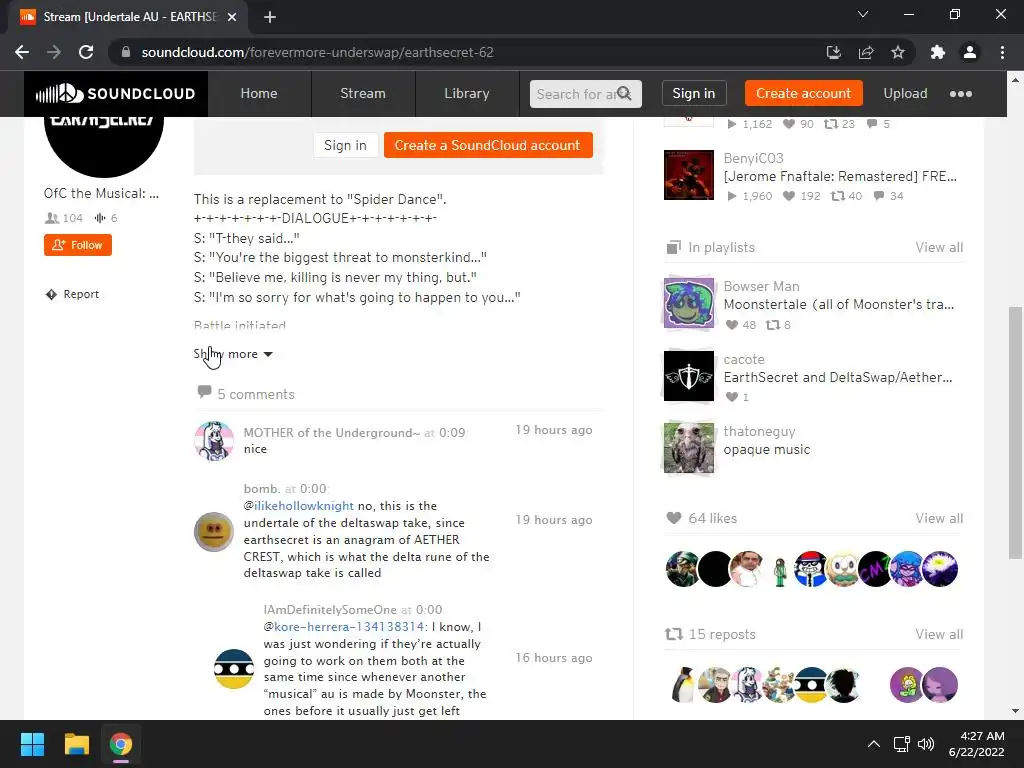
Task: Open the Jerome Fnaftale: Remastered track
Action: (840, 176)
